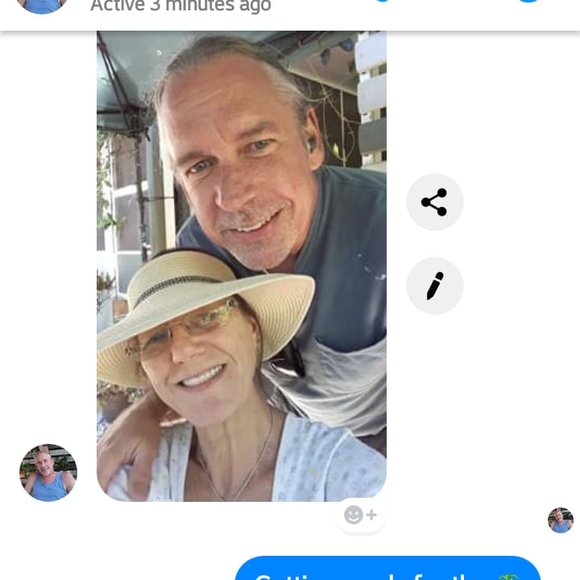Click the plus sign next to the reaction smiley
The image size is (580, 580).
(x=371, y=515)
